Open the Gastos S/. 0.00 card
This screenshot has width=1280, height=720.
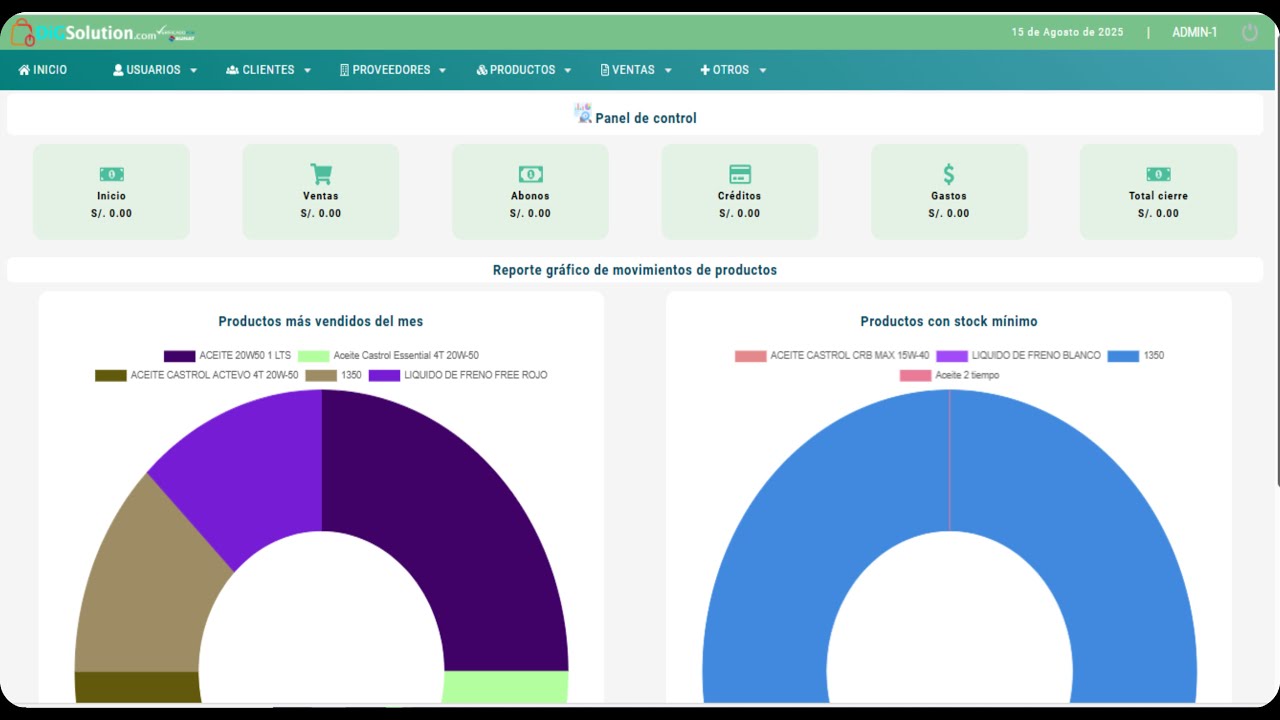(949, 192)
